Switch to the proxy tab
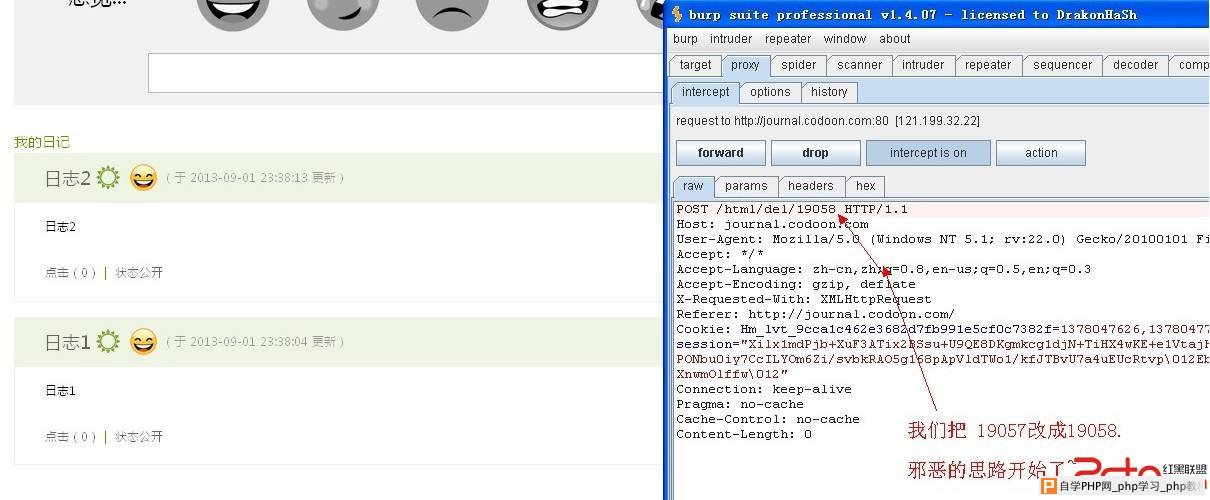Viewport: 1210px width, 500px height. click(745, 65)
